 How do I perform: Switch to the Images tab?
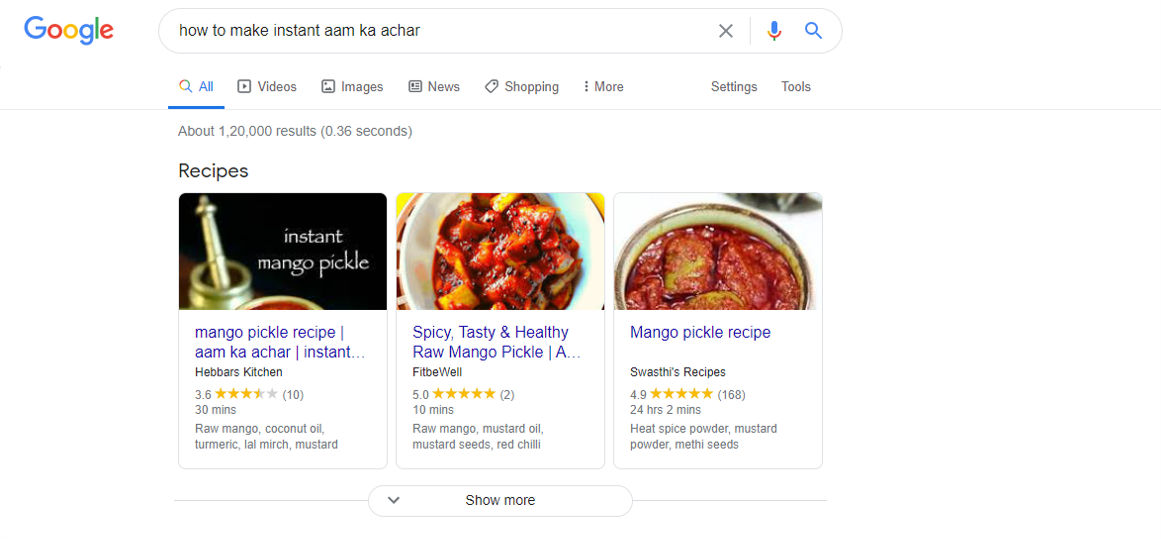click(352, 87)
